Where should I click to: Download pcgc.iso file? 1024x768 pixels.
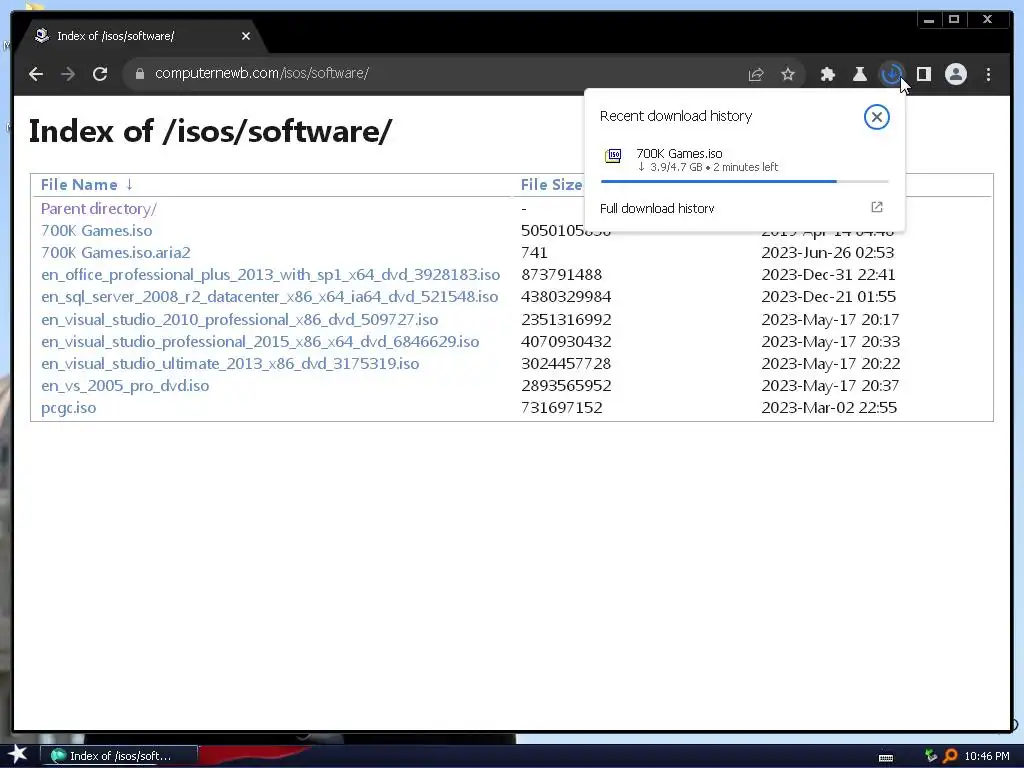[x=68, y=408]
